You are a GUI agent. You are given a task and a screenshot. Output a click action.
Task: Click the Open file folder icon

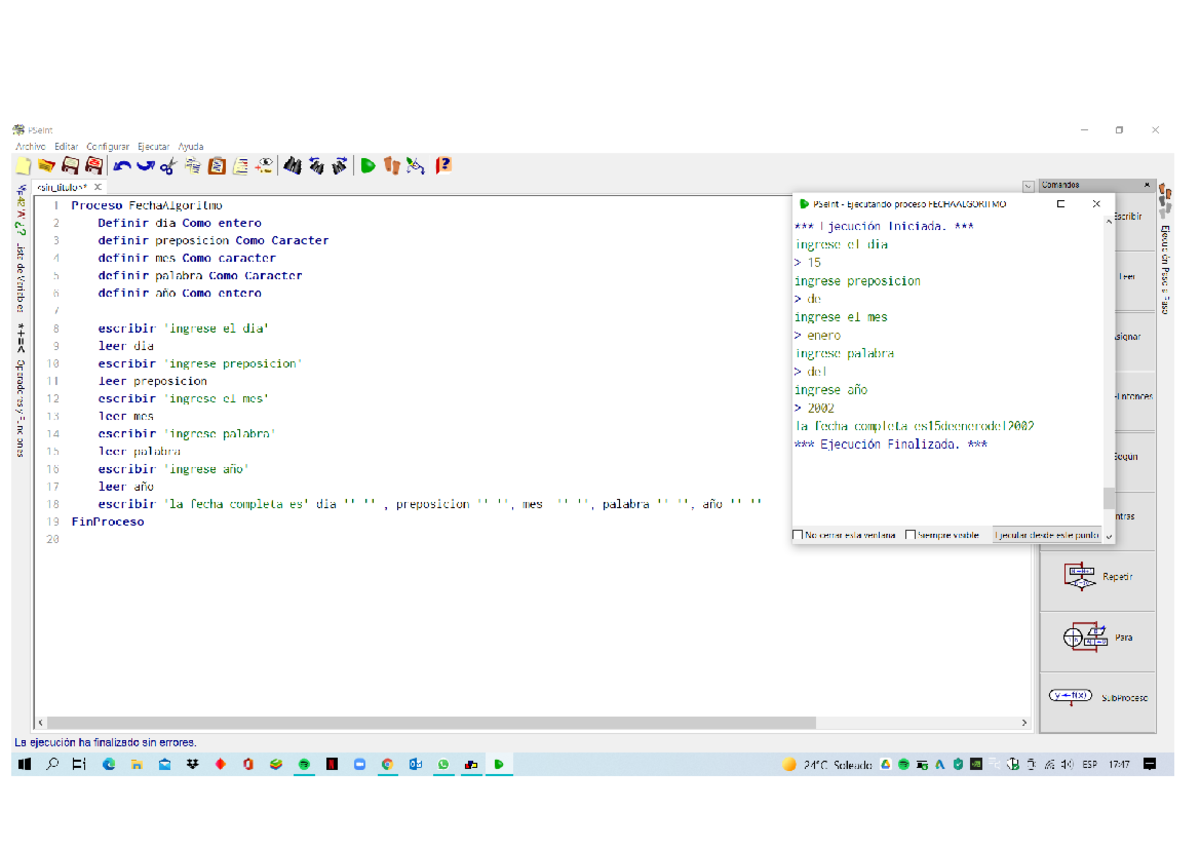(x=46, y=166)
